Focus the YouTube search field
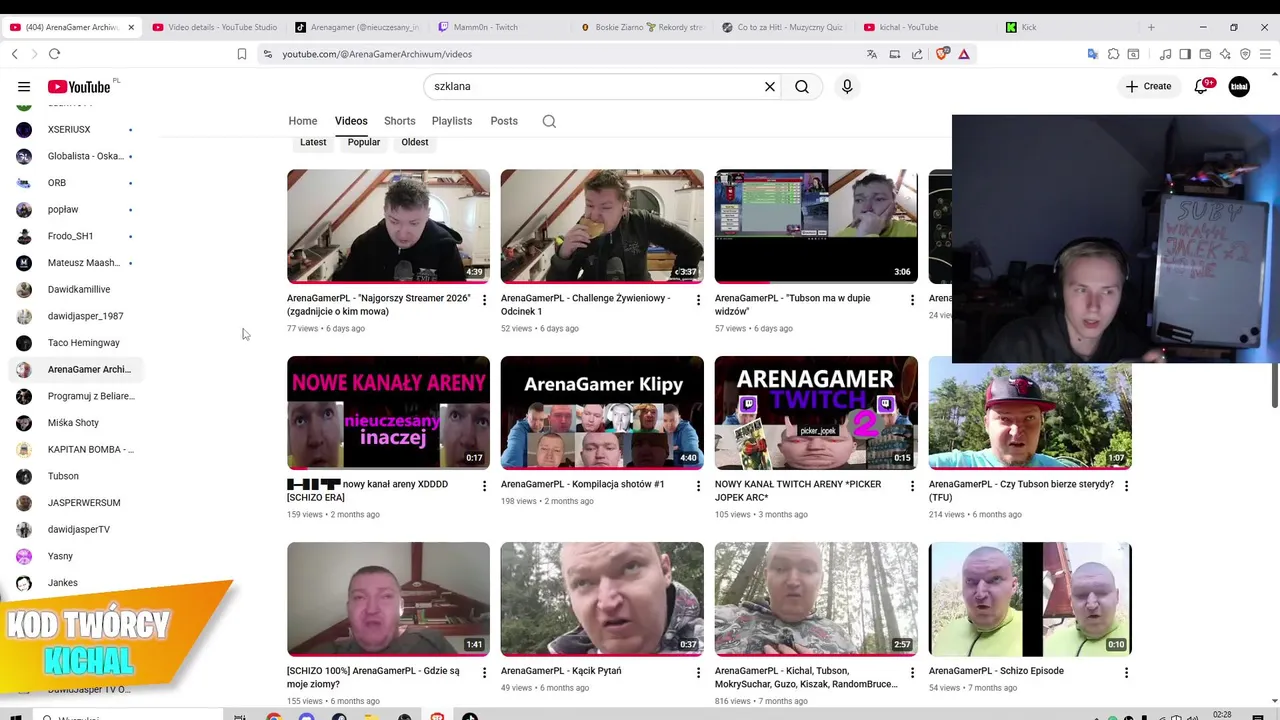 coord(595,87)
